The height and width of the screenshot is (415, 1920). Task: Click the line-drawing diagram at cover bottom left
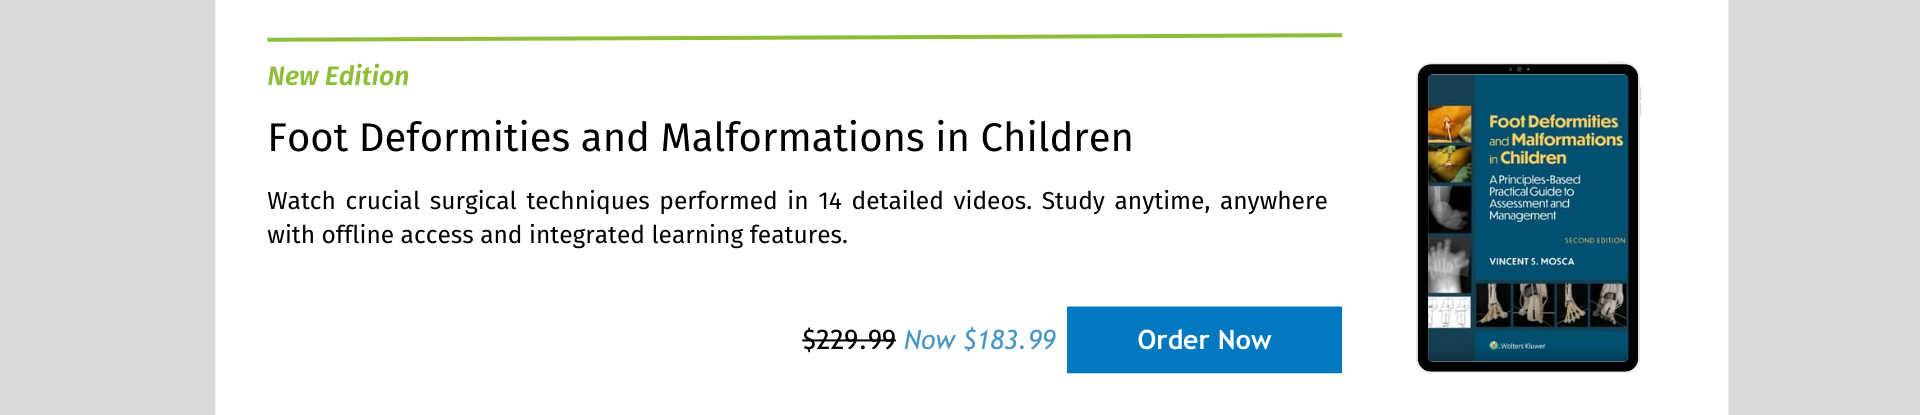(1450, 311)
